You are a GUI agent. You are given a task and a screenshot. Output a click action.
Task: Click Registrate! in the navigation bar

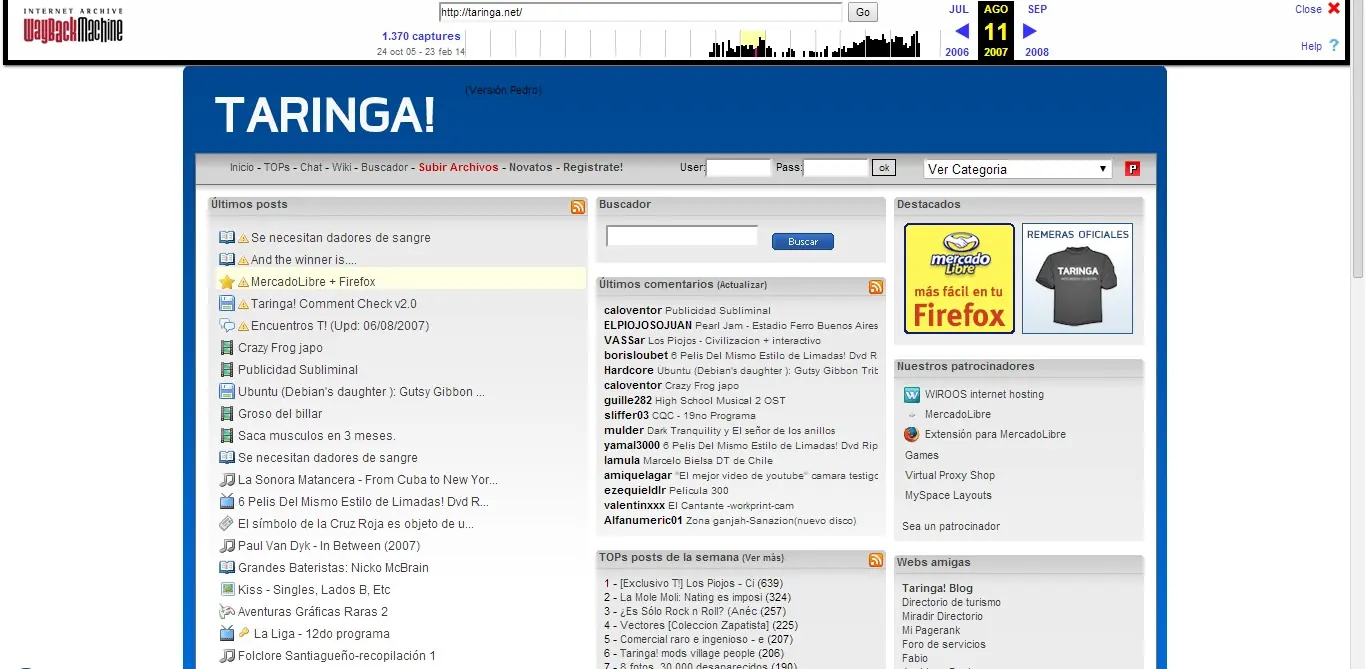click(x=593, y=167)
